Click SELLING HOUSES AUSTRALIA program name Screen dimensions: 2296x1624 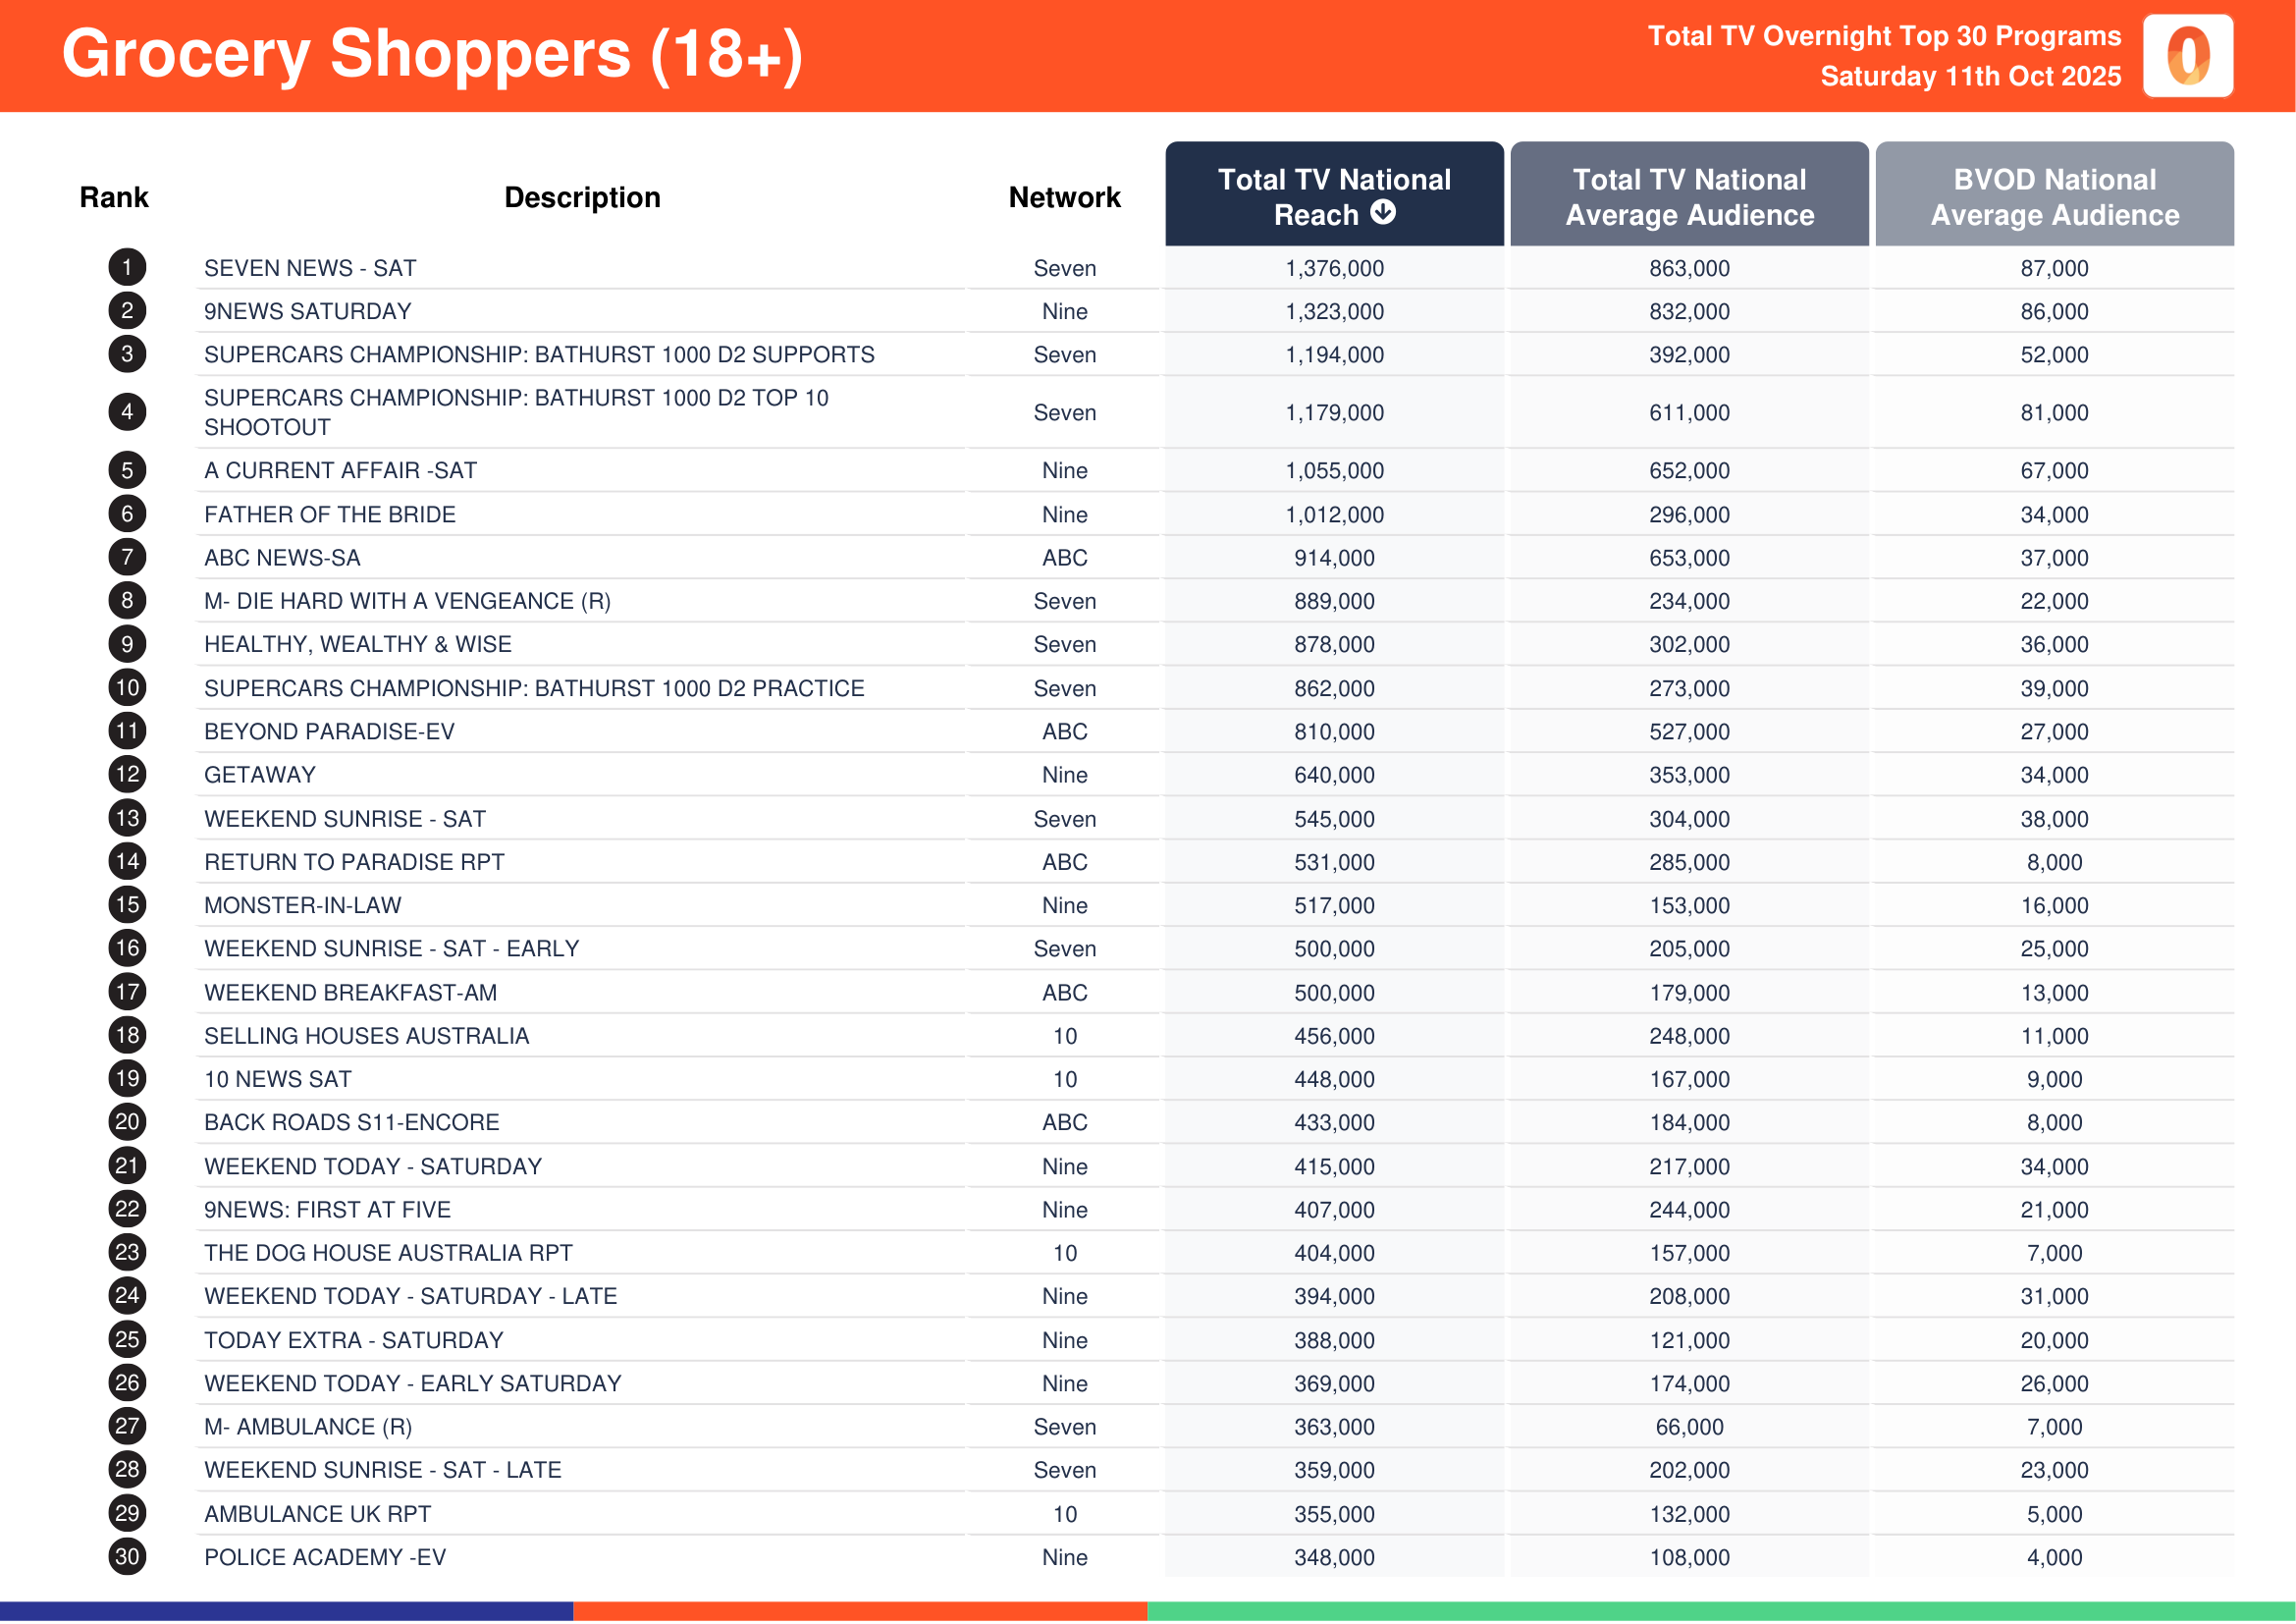(366, 1036)
